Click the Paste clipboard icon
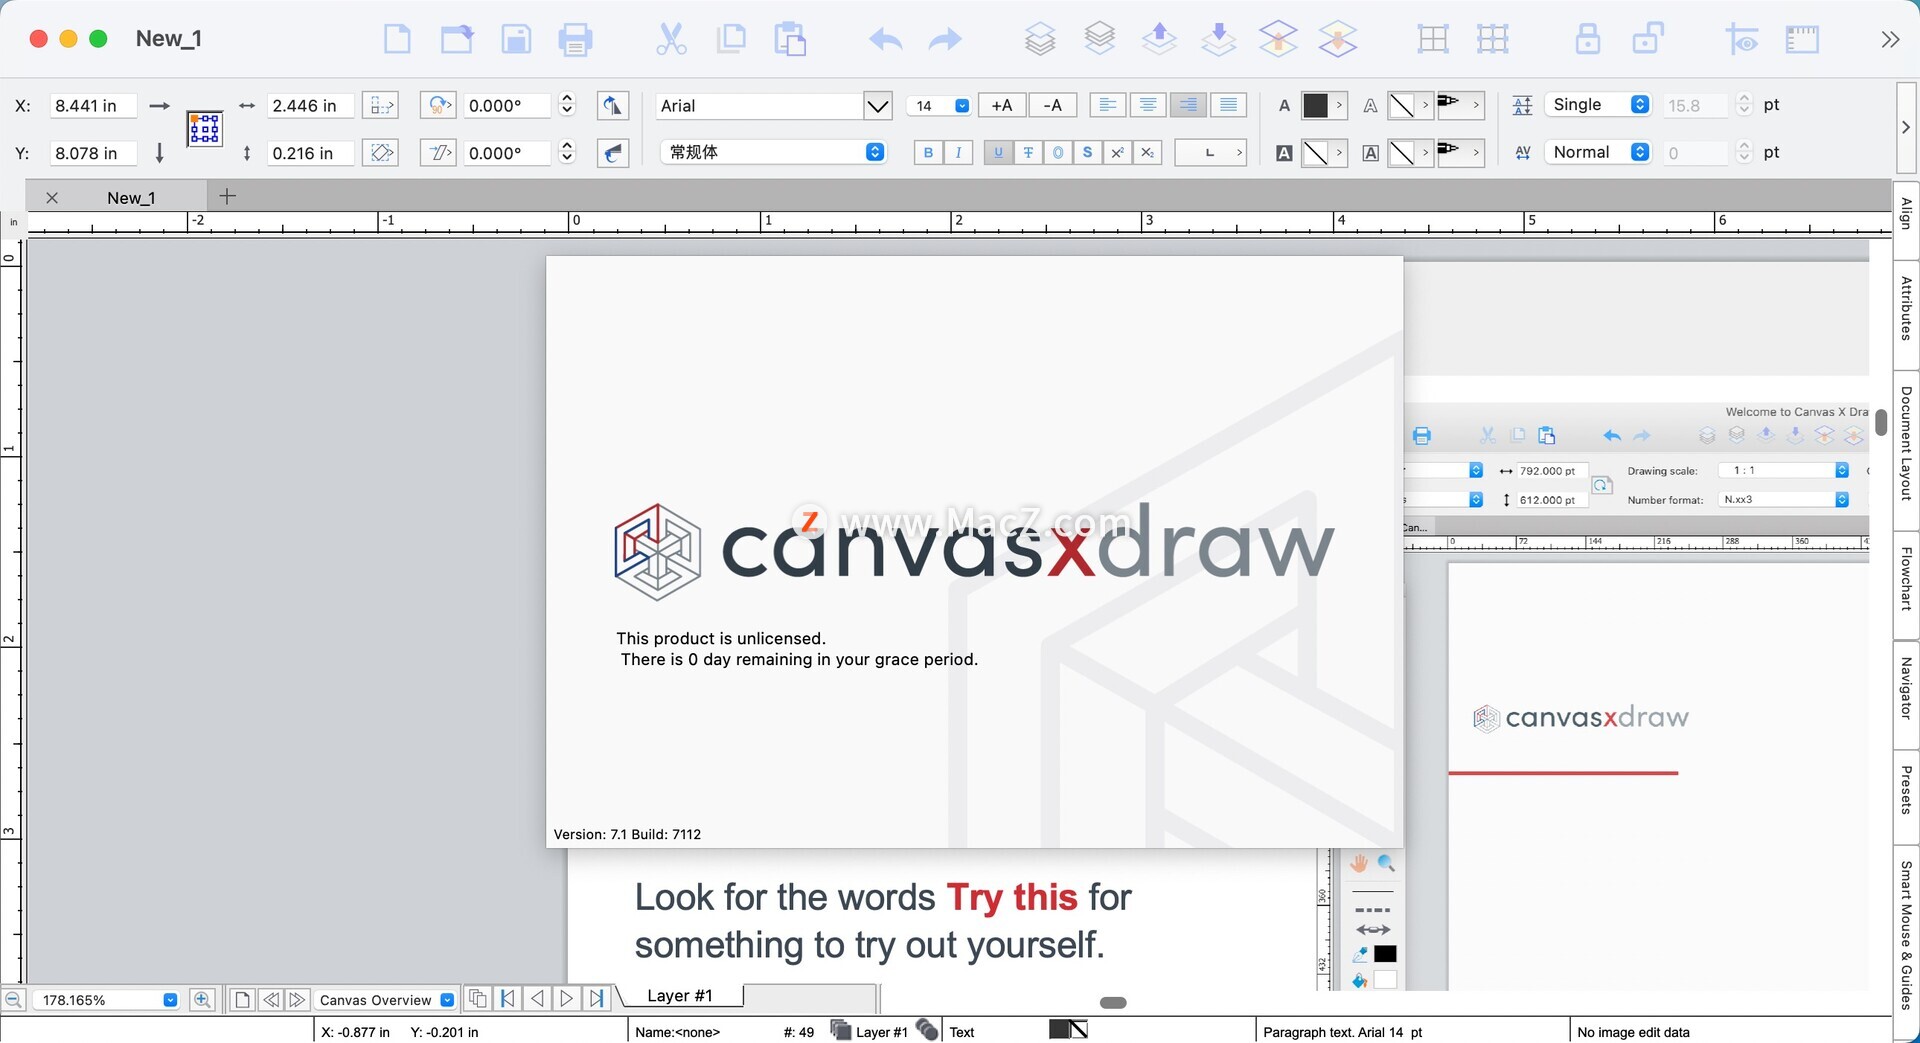This screenshot has width=1920, height=1043. (x=790, y=40)
